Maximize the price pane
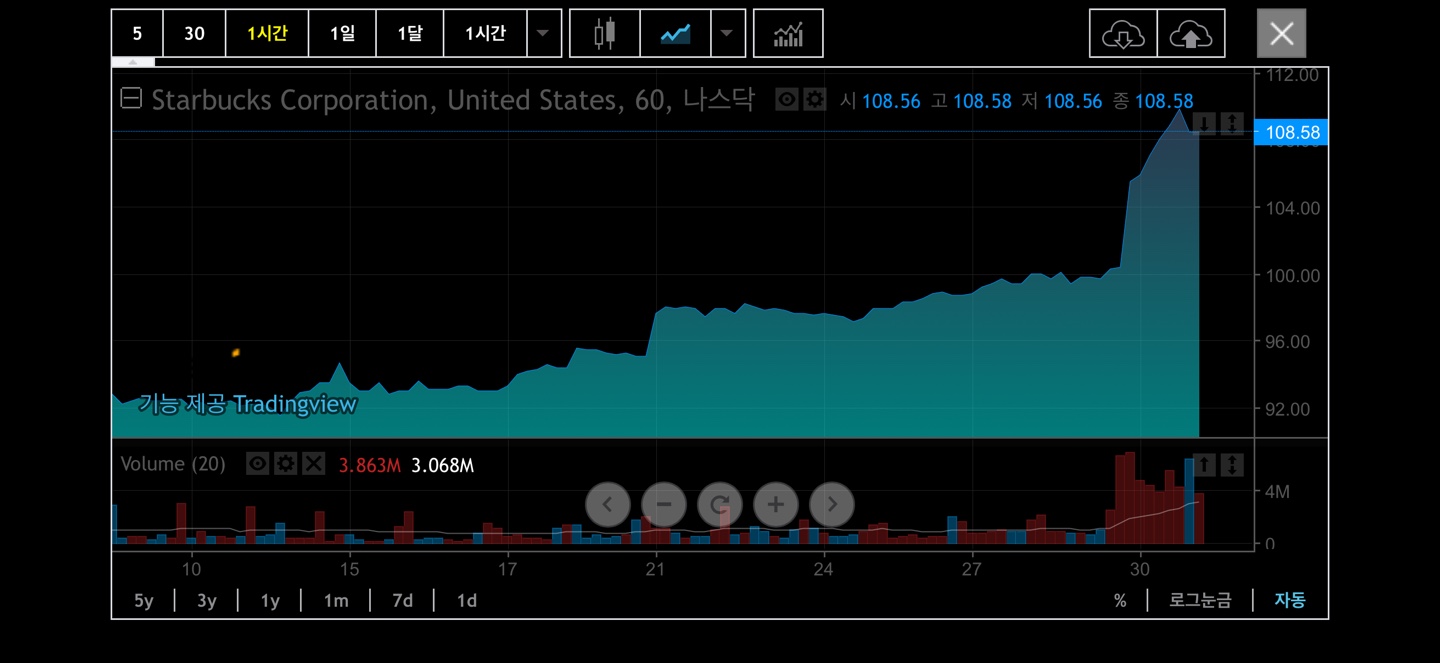The image size is (1440, 663). [1233, 124]
